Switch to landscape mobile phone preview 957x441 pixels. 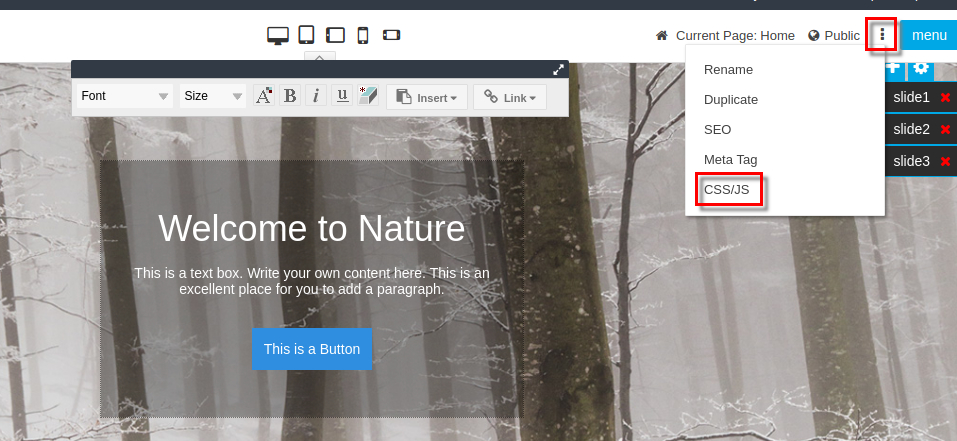pyautogui.click(x=391, y=36)
